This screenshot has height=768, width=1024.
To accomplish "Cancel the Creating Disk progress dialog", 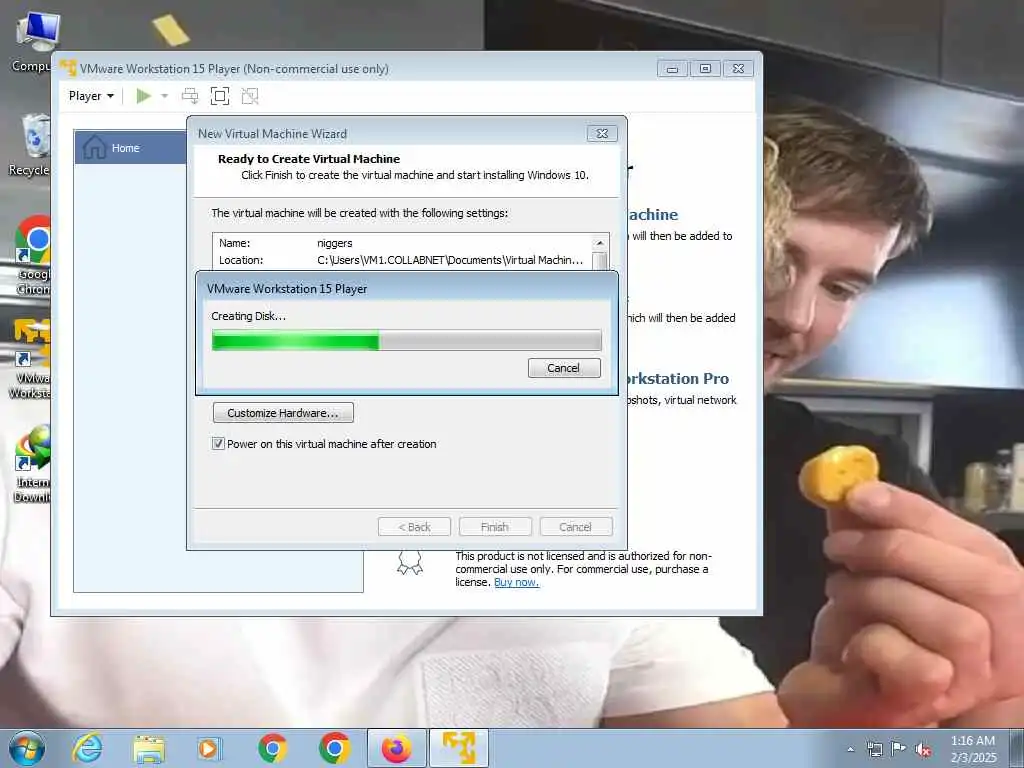I will pyautogui.click(x=564, y=368).
